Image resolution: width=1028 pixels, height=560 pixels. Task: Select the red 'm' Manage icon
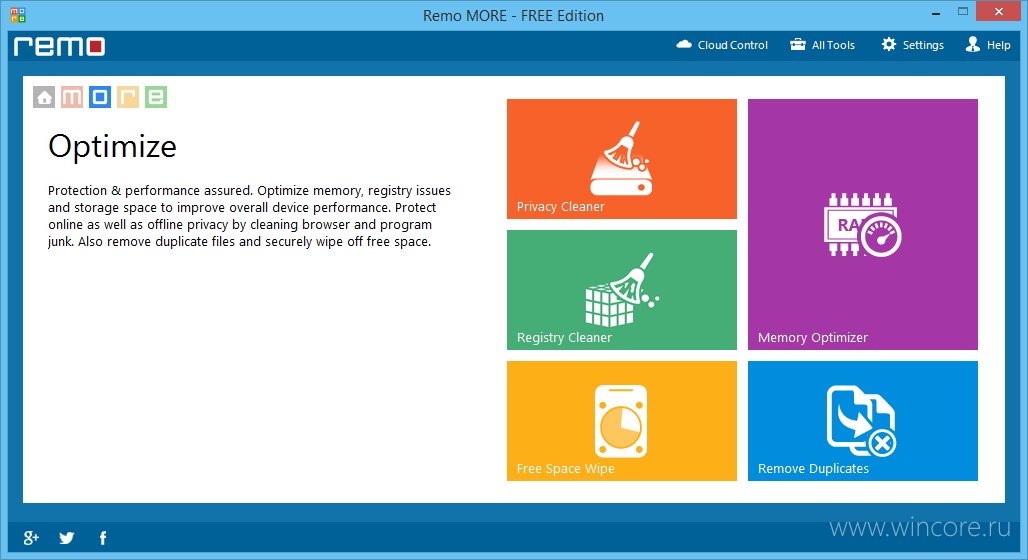click(x=72, y=97)
